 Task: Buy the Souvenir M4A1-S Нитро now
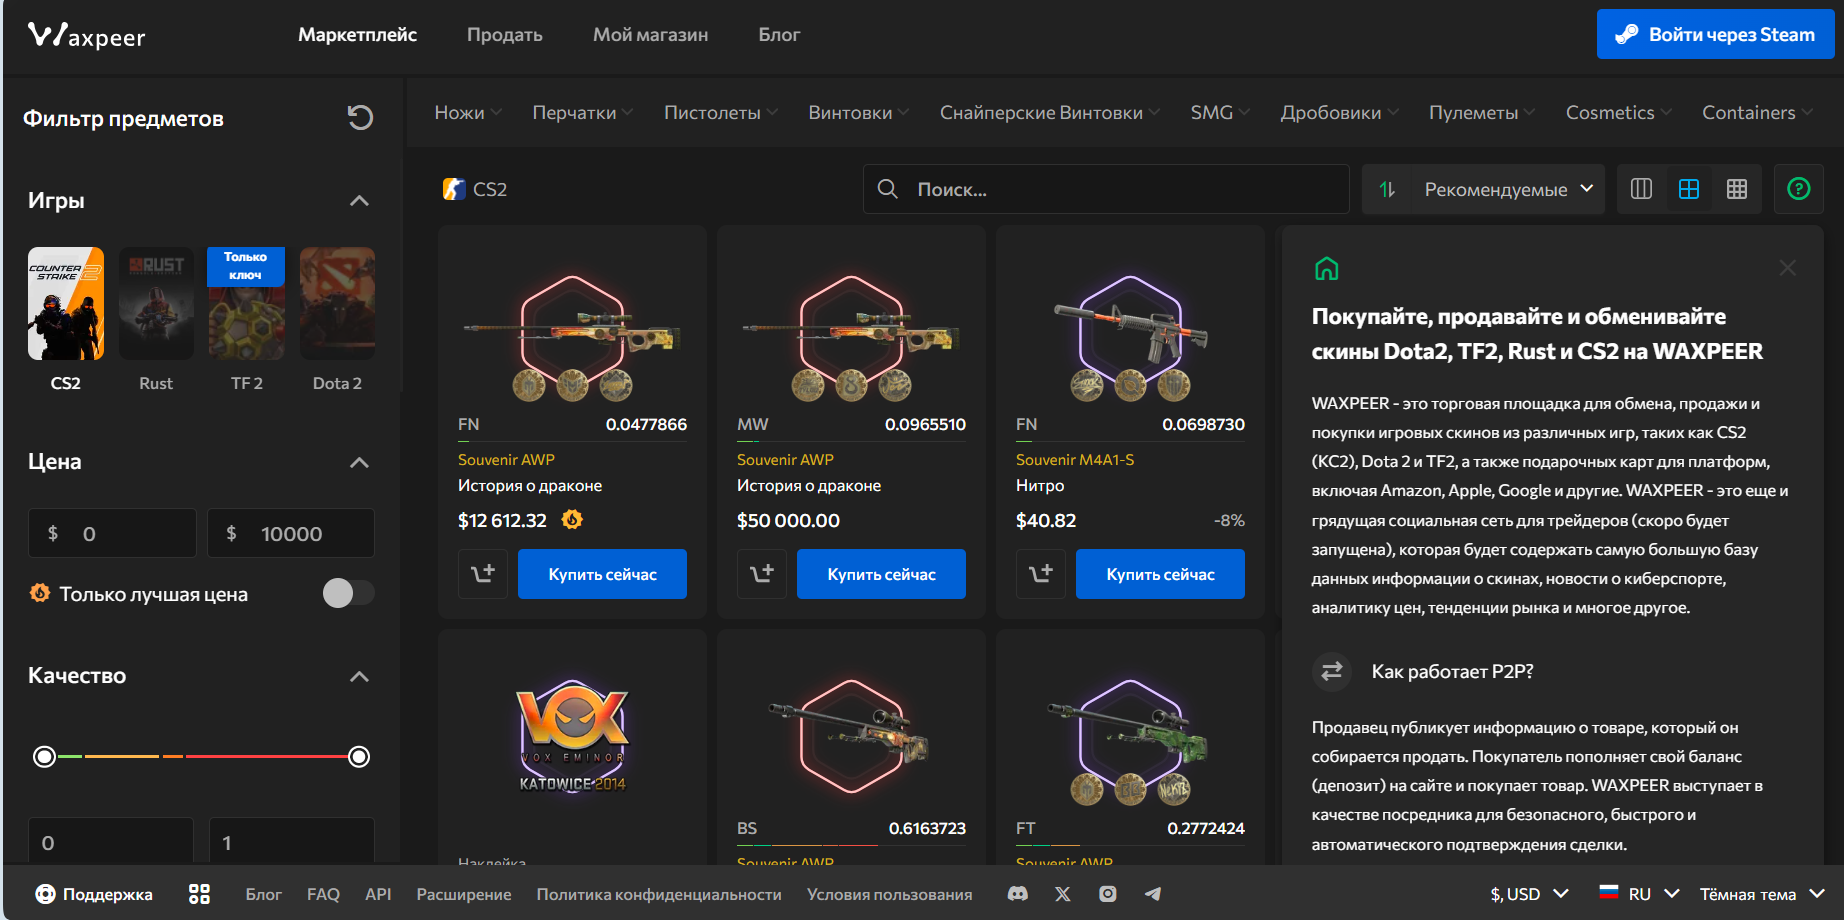1160,574
